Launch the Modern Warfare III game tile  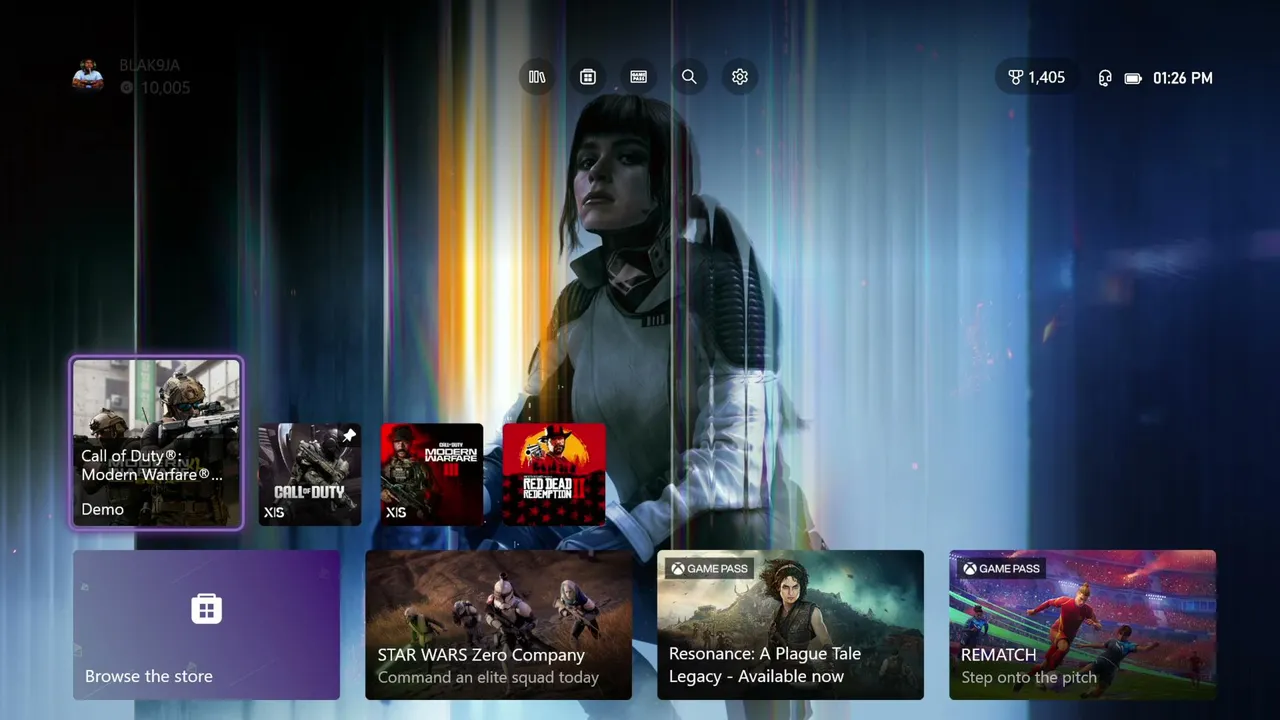(x=432, y=474)
